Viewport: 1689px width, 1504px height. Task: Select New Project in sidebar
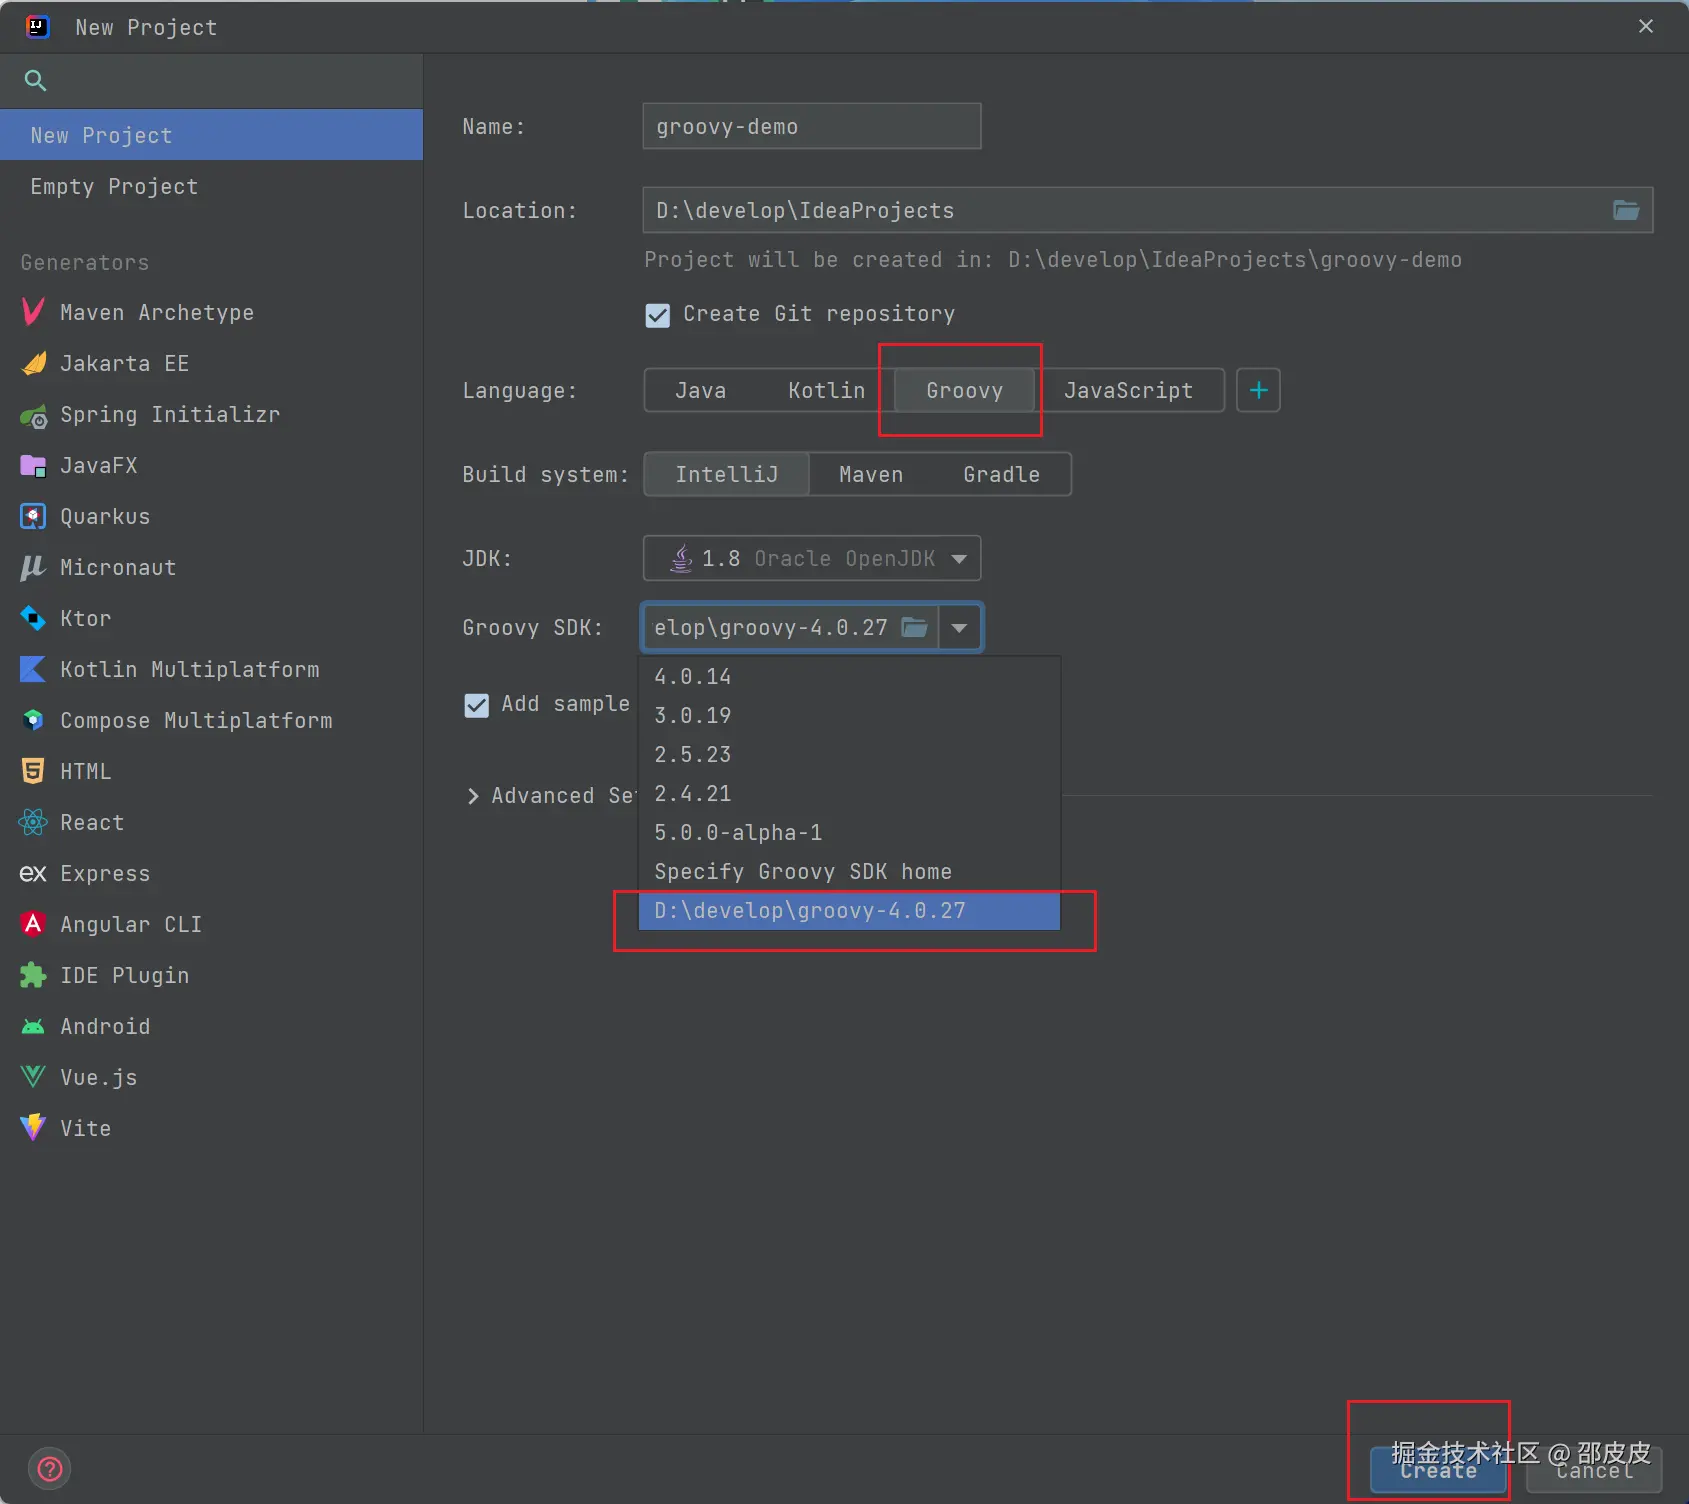pos(211,135)
